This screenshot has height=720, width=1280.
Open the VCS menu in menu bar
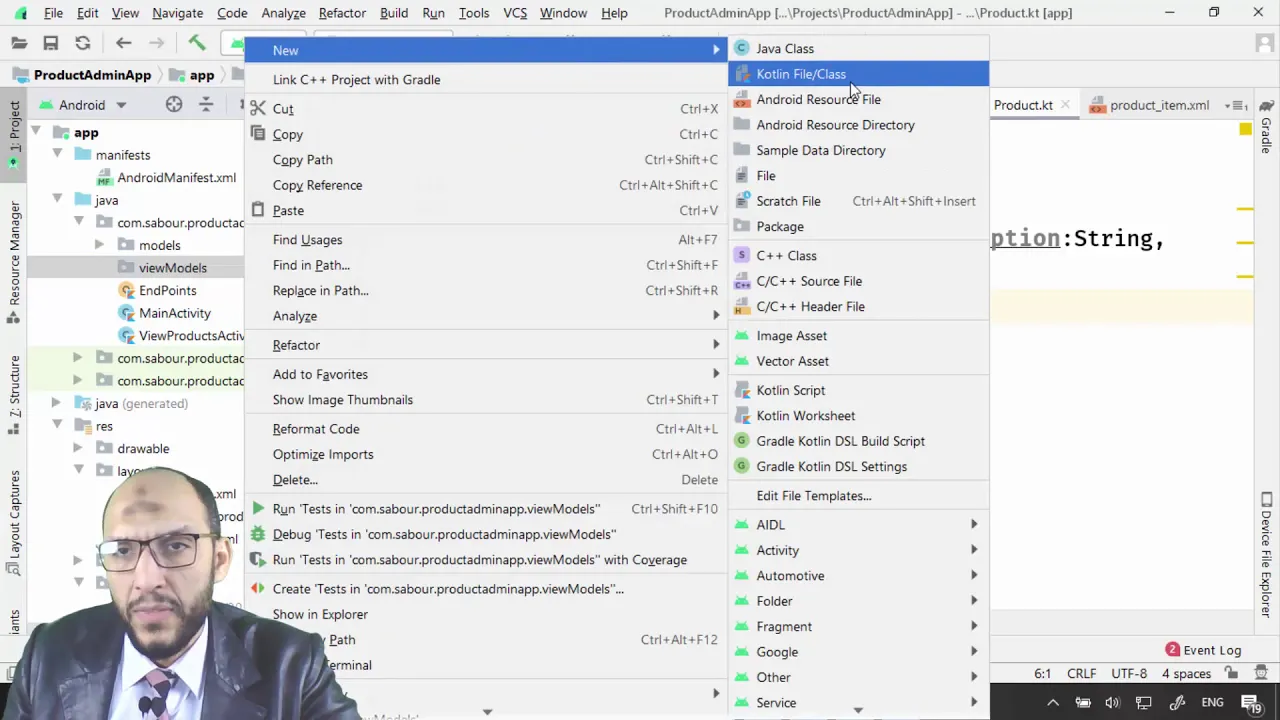(x=515, y=13)
